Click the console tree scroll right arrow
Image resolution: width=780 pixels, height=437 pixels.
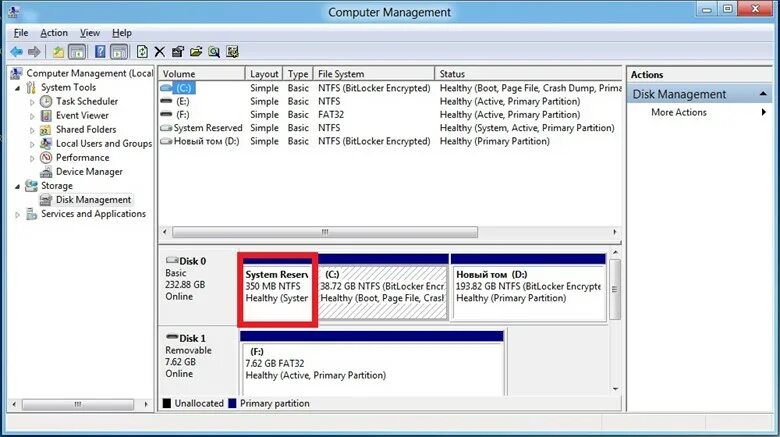pos(146,404)
